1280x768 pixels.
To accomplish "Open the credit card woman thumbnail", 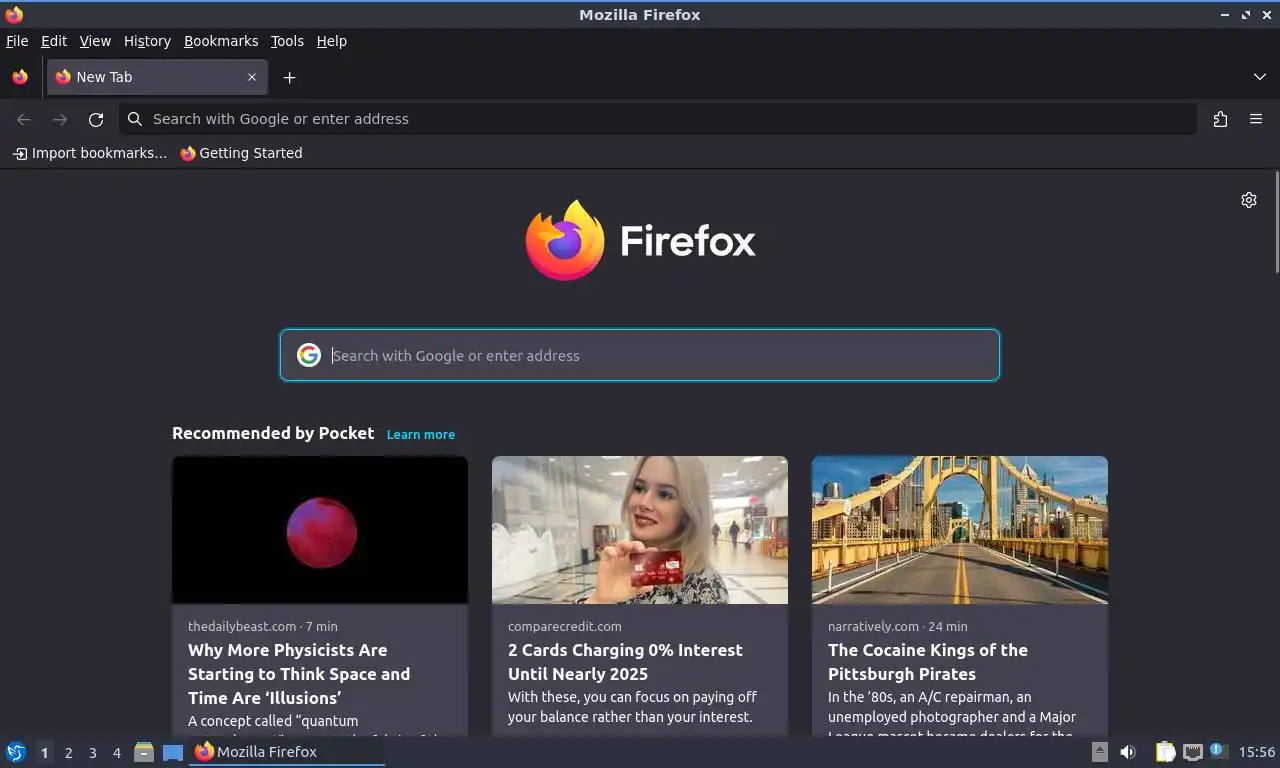I will (x=640, y=530).
